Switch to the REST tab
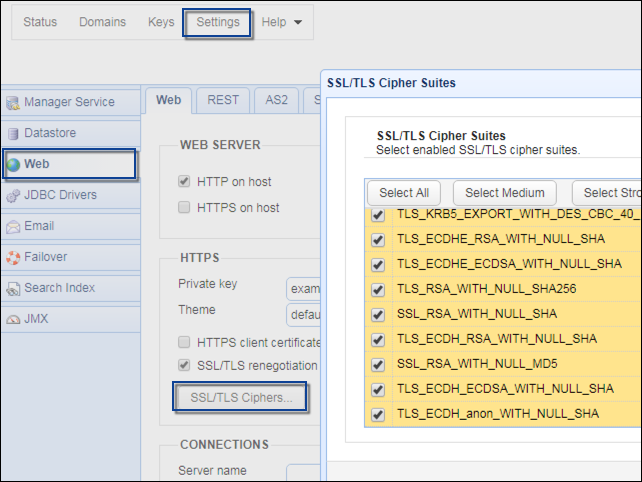The image size is (642, 482). tap(223, 100)
